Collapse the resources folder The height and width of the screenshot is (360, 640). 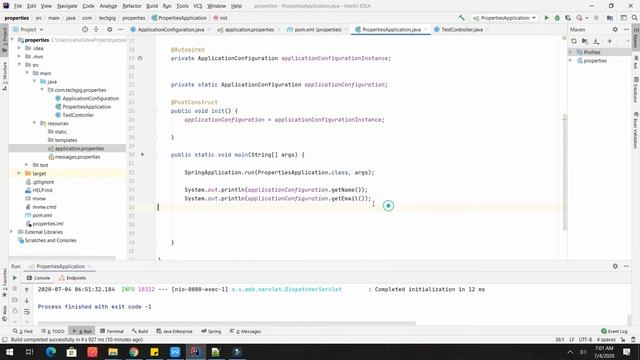(x=35, y=123)
